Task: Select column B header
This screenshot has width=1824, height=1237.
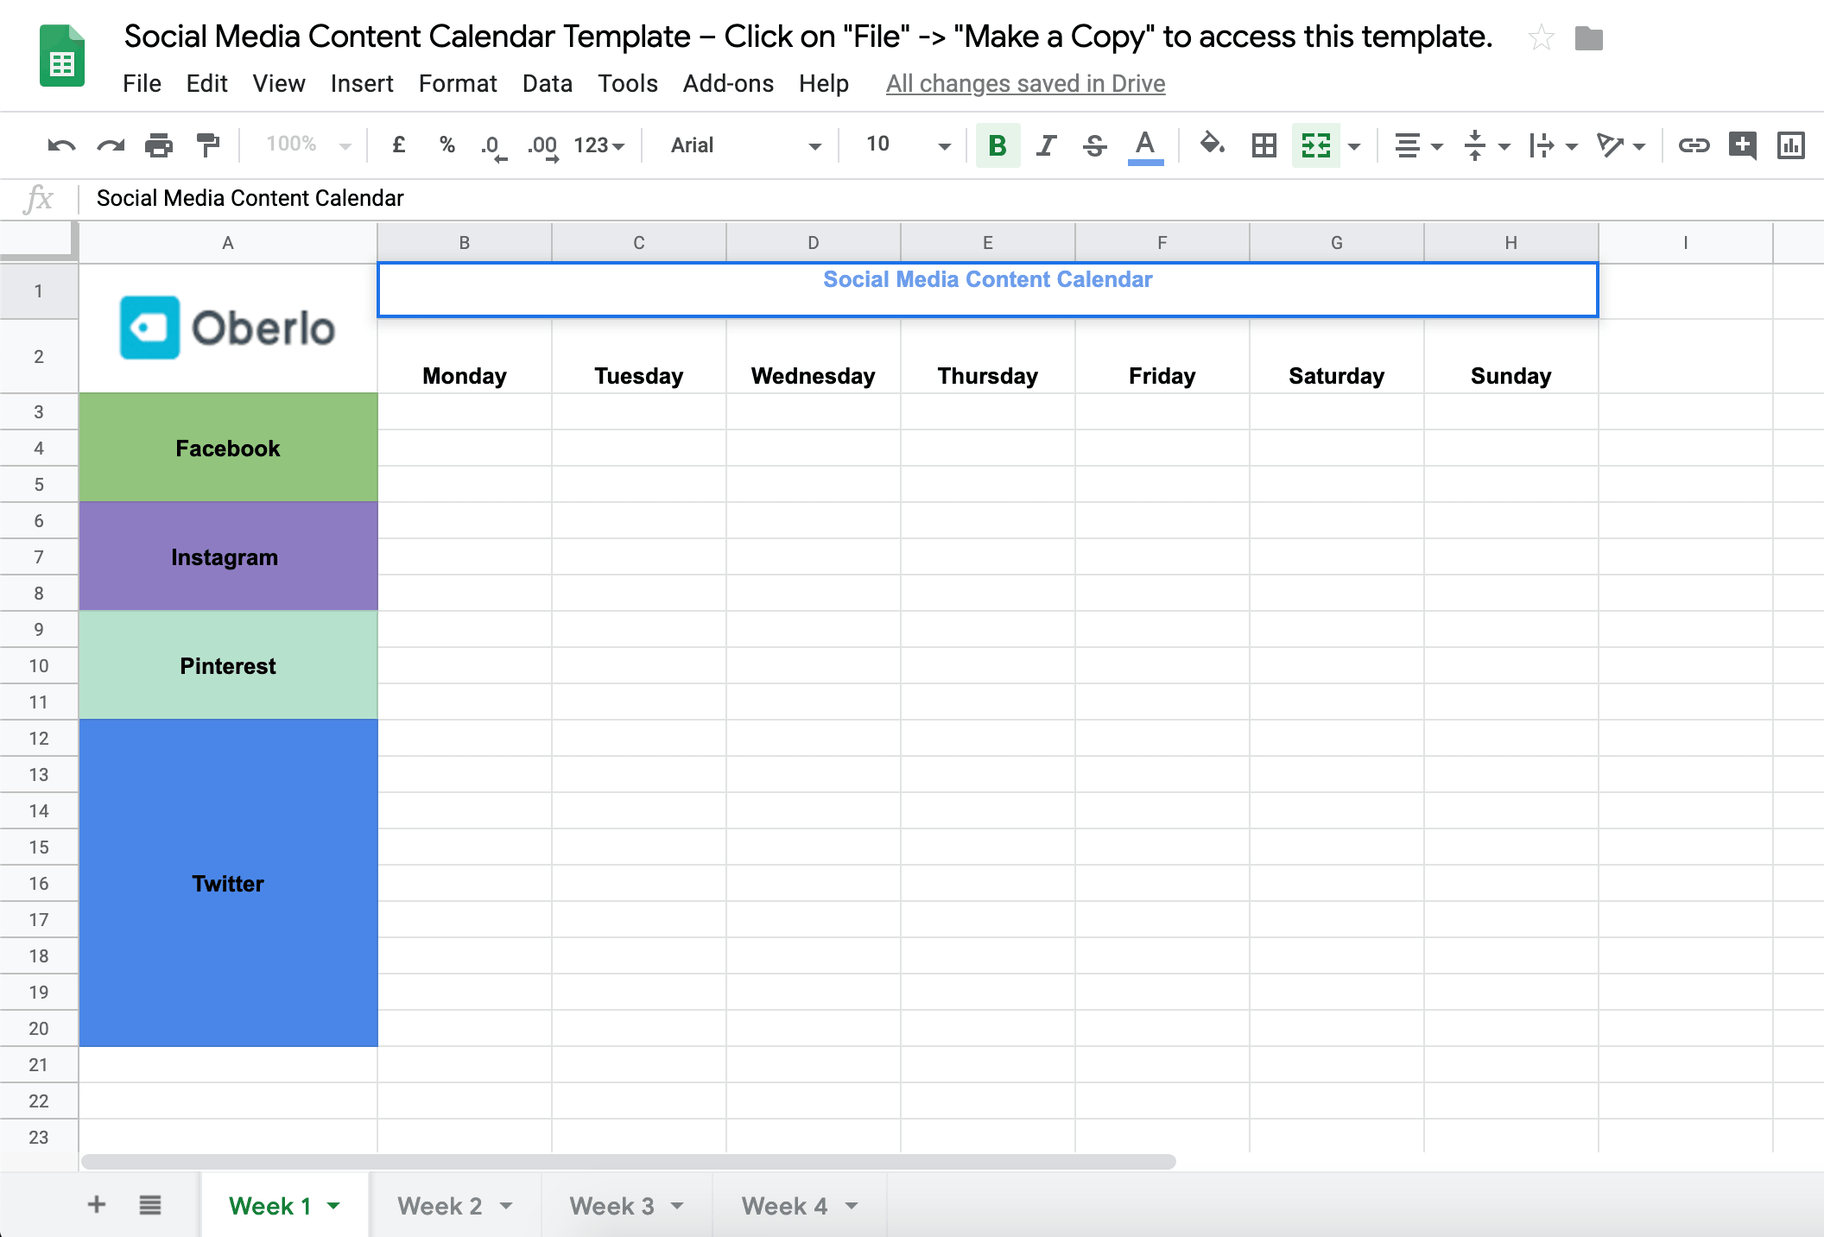Action: pyautogui.click(x=464, y=243)
